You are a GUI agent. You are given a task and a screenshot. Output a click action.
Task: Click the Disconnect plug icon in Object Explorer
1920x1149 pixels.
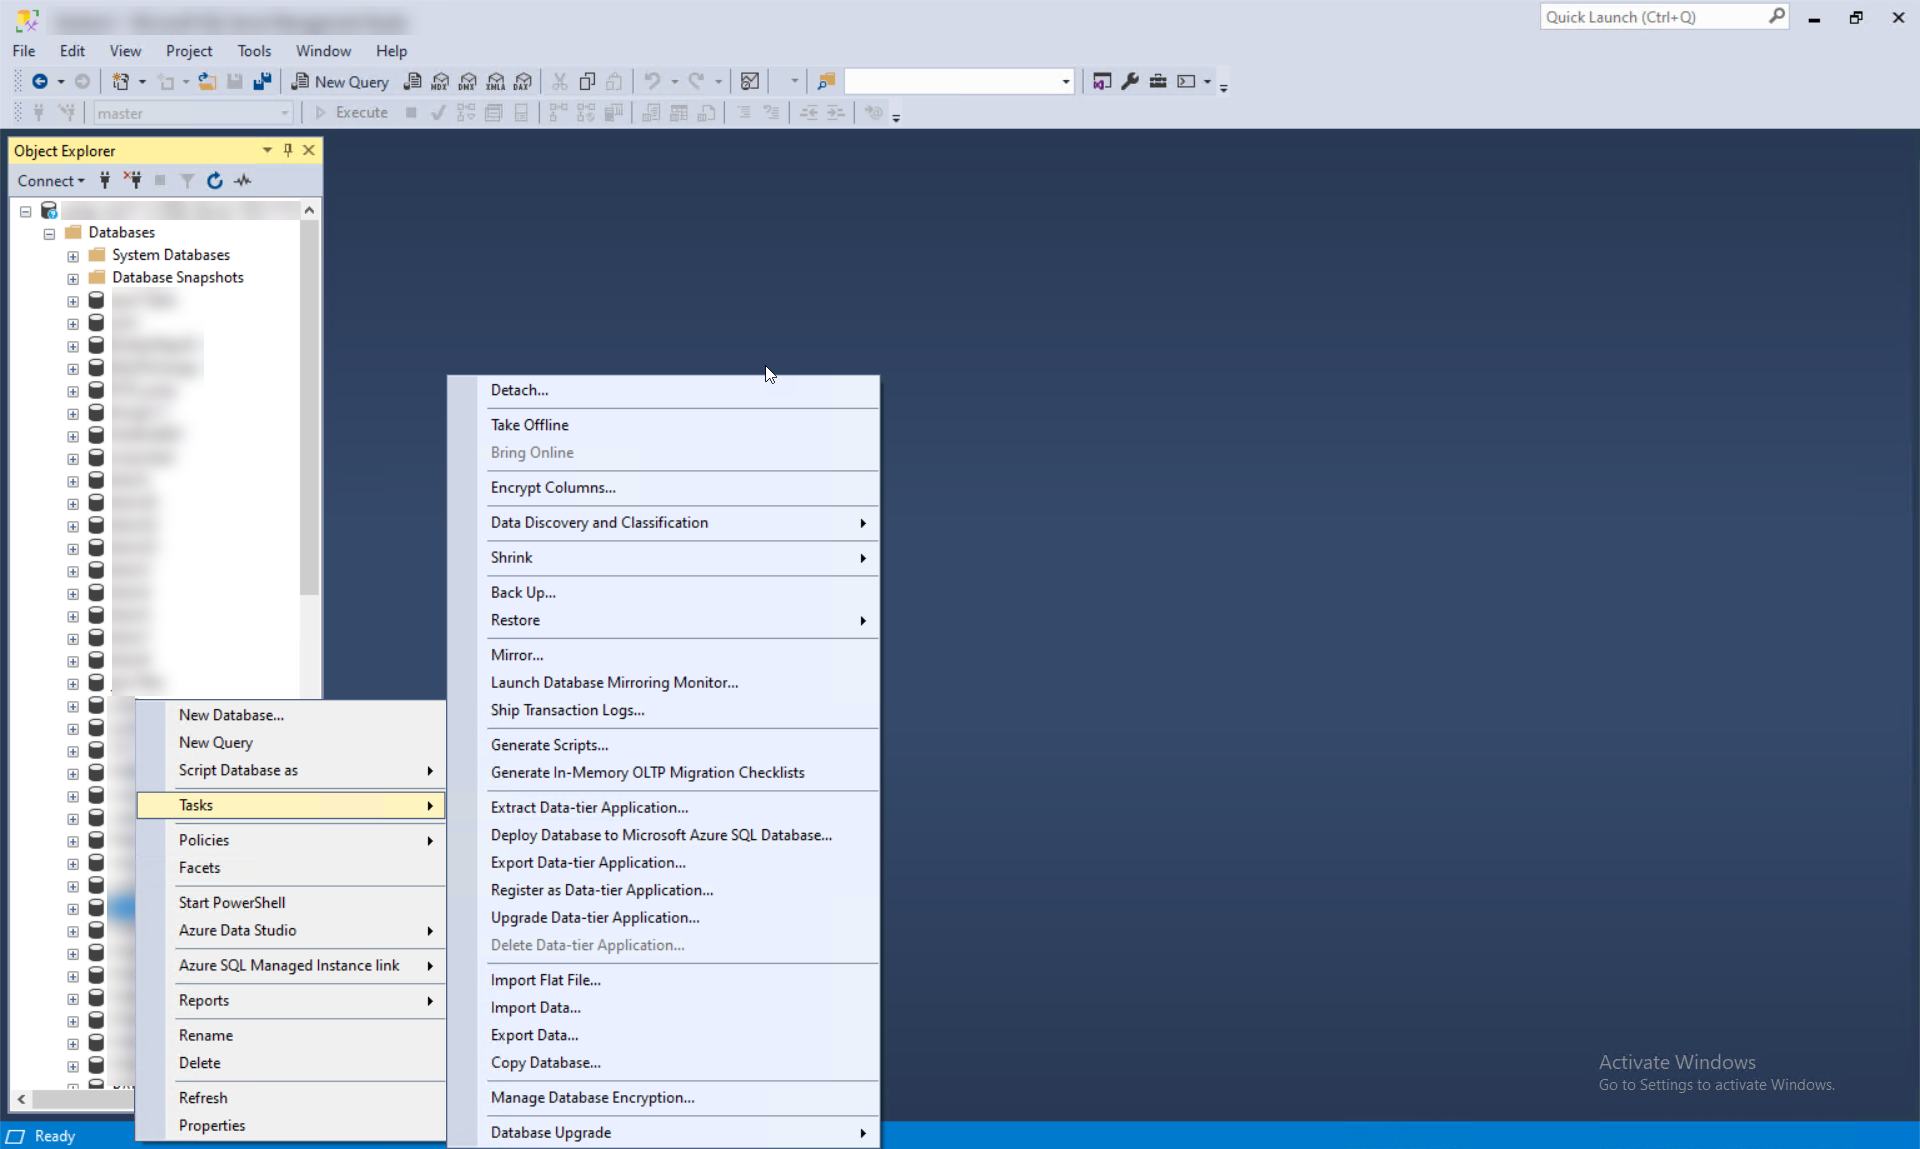(132, 181)
